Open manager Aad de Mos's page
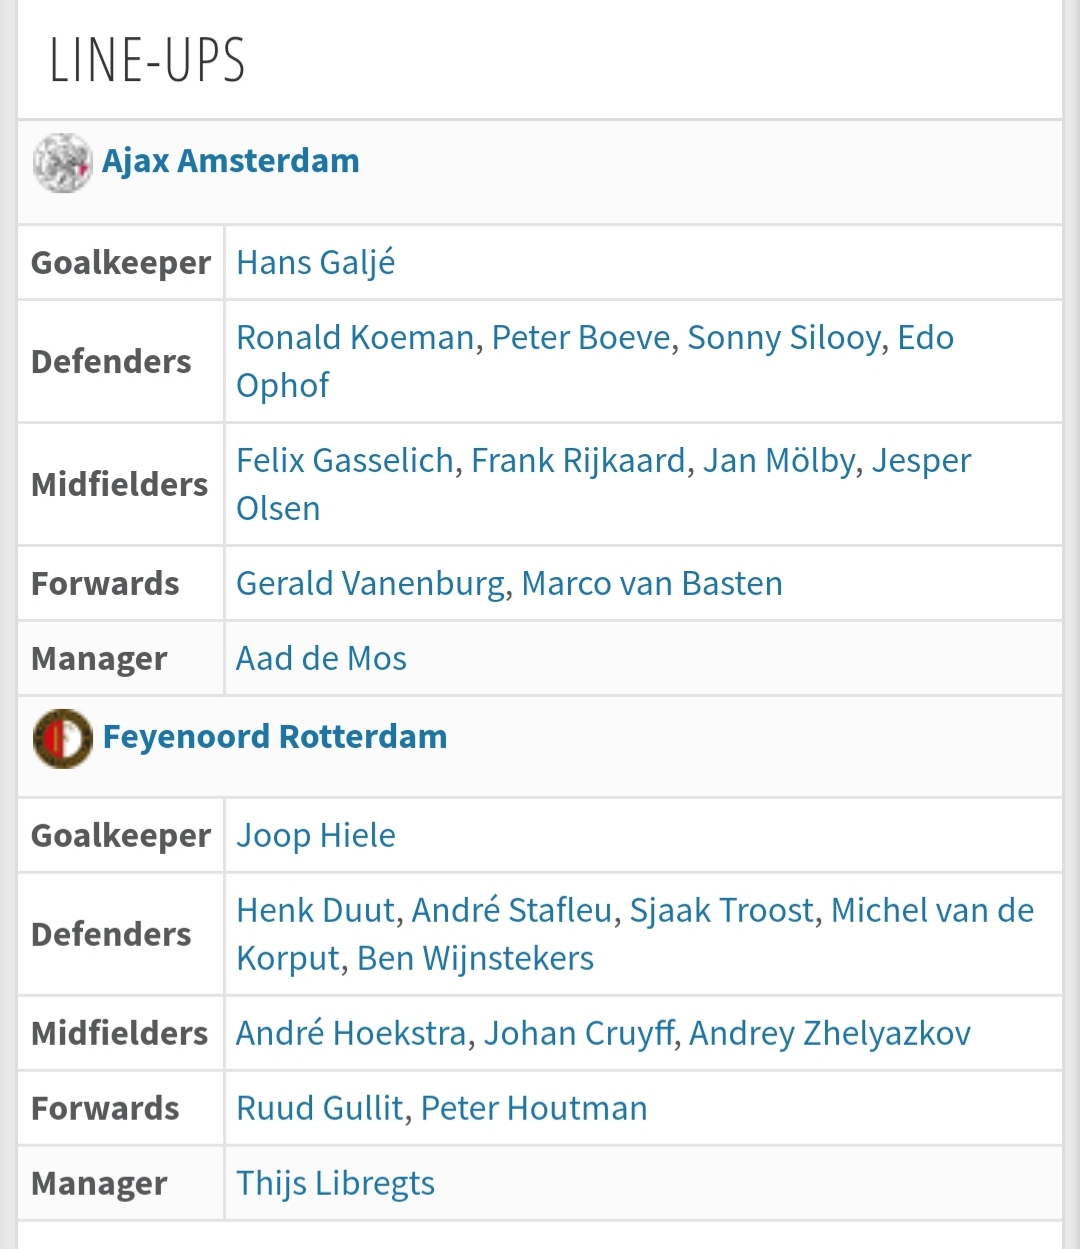 point(321,659)
